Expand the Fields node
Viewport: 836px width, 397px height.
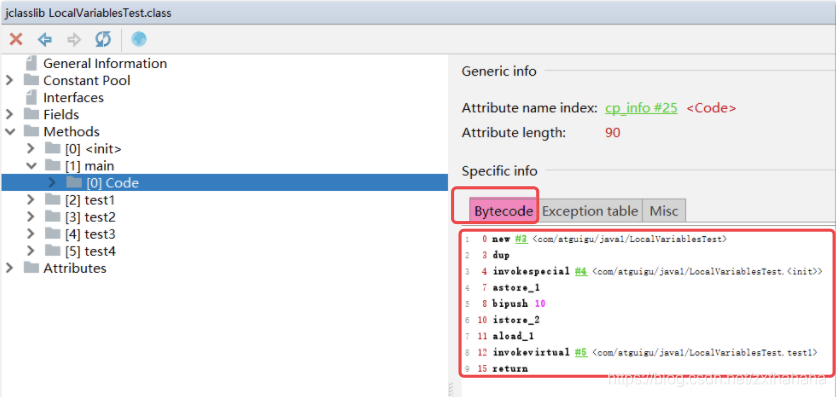click(x=9, y=115)
